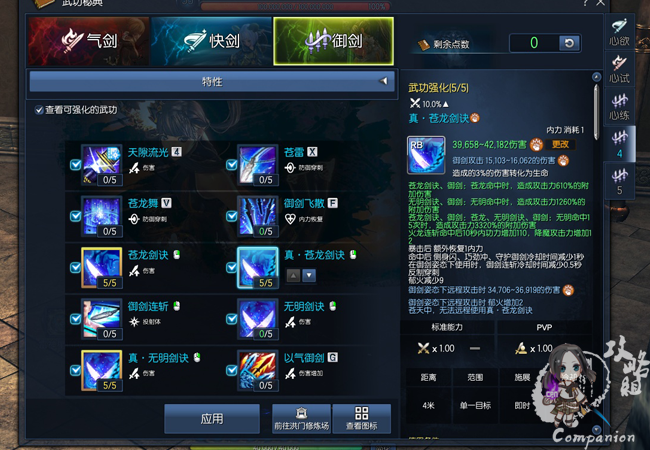Screen dimensions: 650x450
Task: Select the 苍雷 skill icon
Action: pyautogui.click(x=258, y=165)
